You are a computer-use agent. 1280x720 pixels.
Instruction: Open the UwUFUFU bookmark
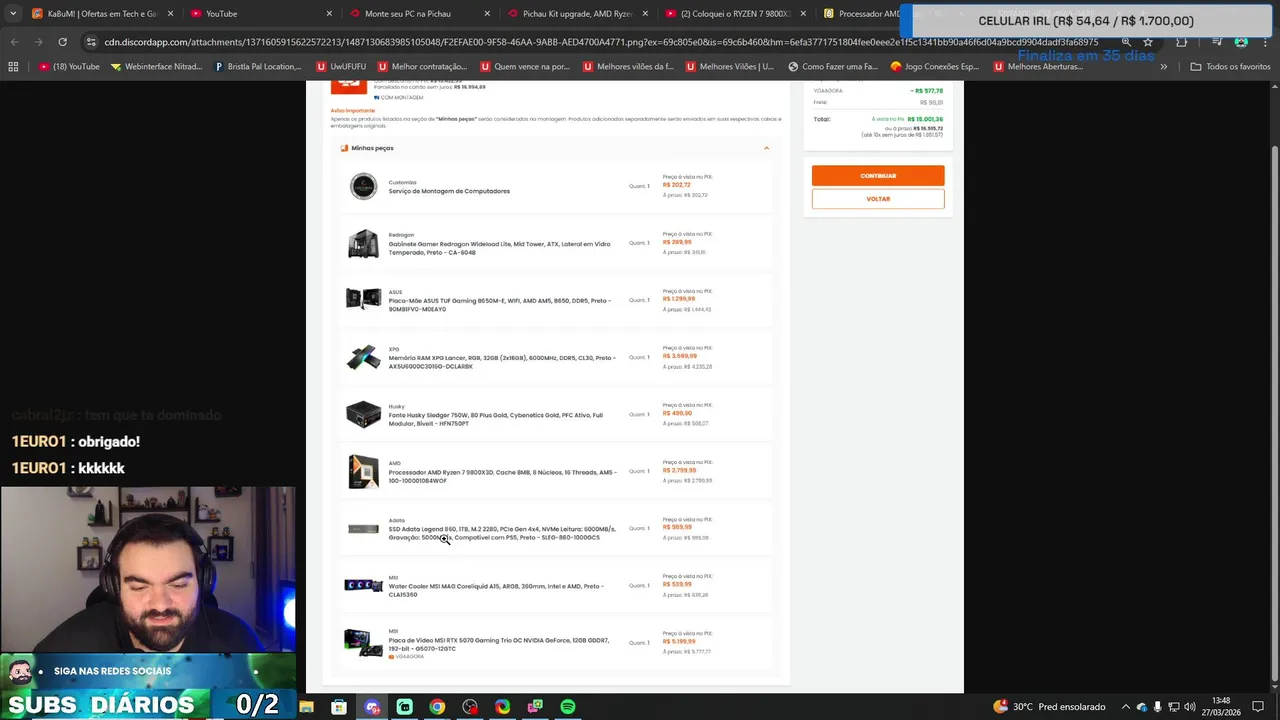click(x=340, y=67)
